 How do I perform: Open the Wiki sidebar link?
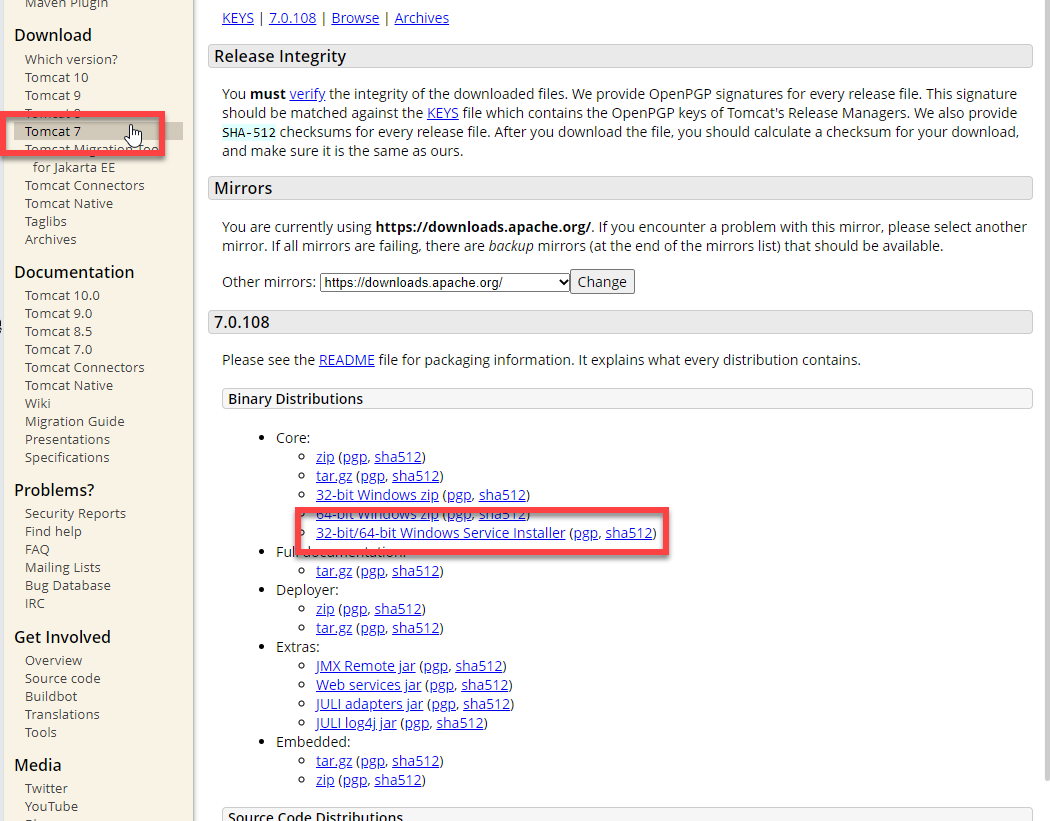click(38, 404)
